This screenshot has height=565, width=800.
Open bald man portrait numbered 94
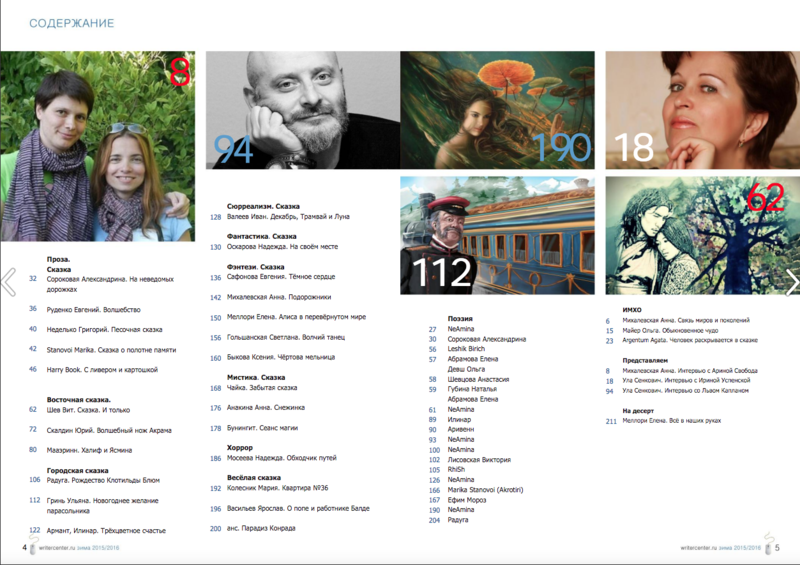[x=303, y=110]
